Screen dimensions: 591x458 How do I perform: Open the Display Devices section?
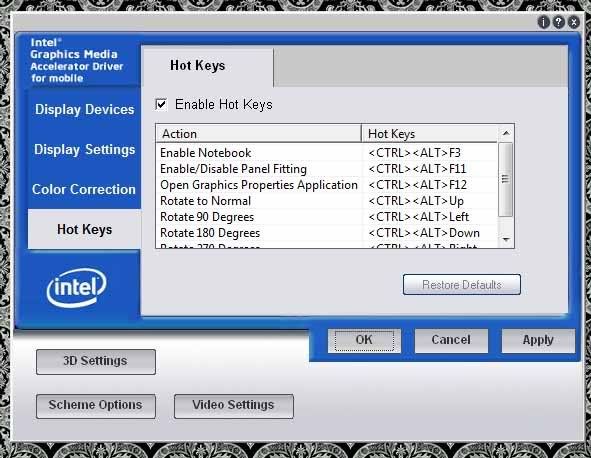tap(84, 109)
